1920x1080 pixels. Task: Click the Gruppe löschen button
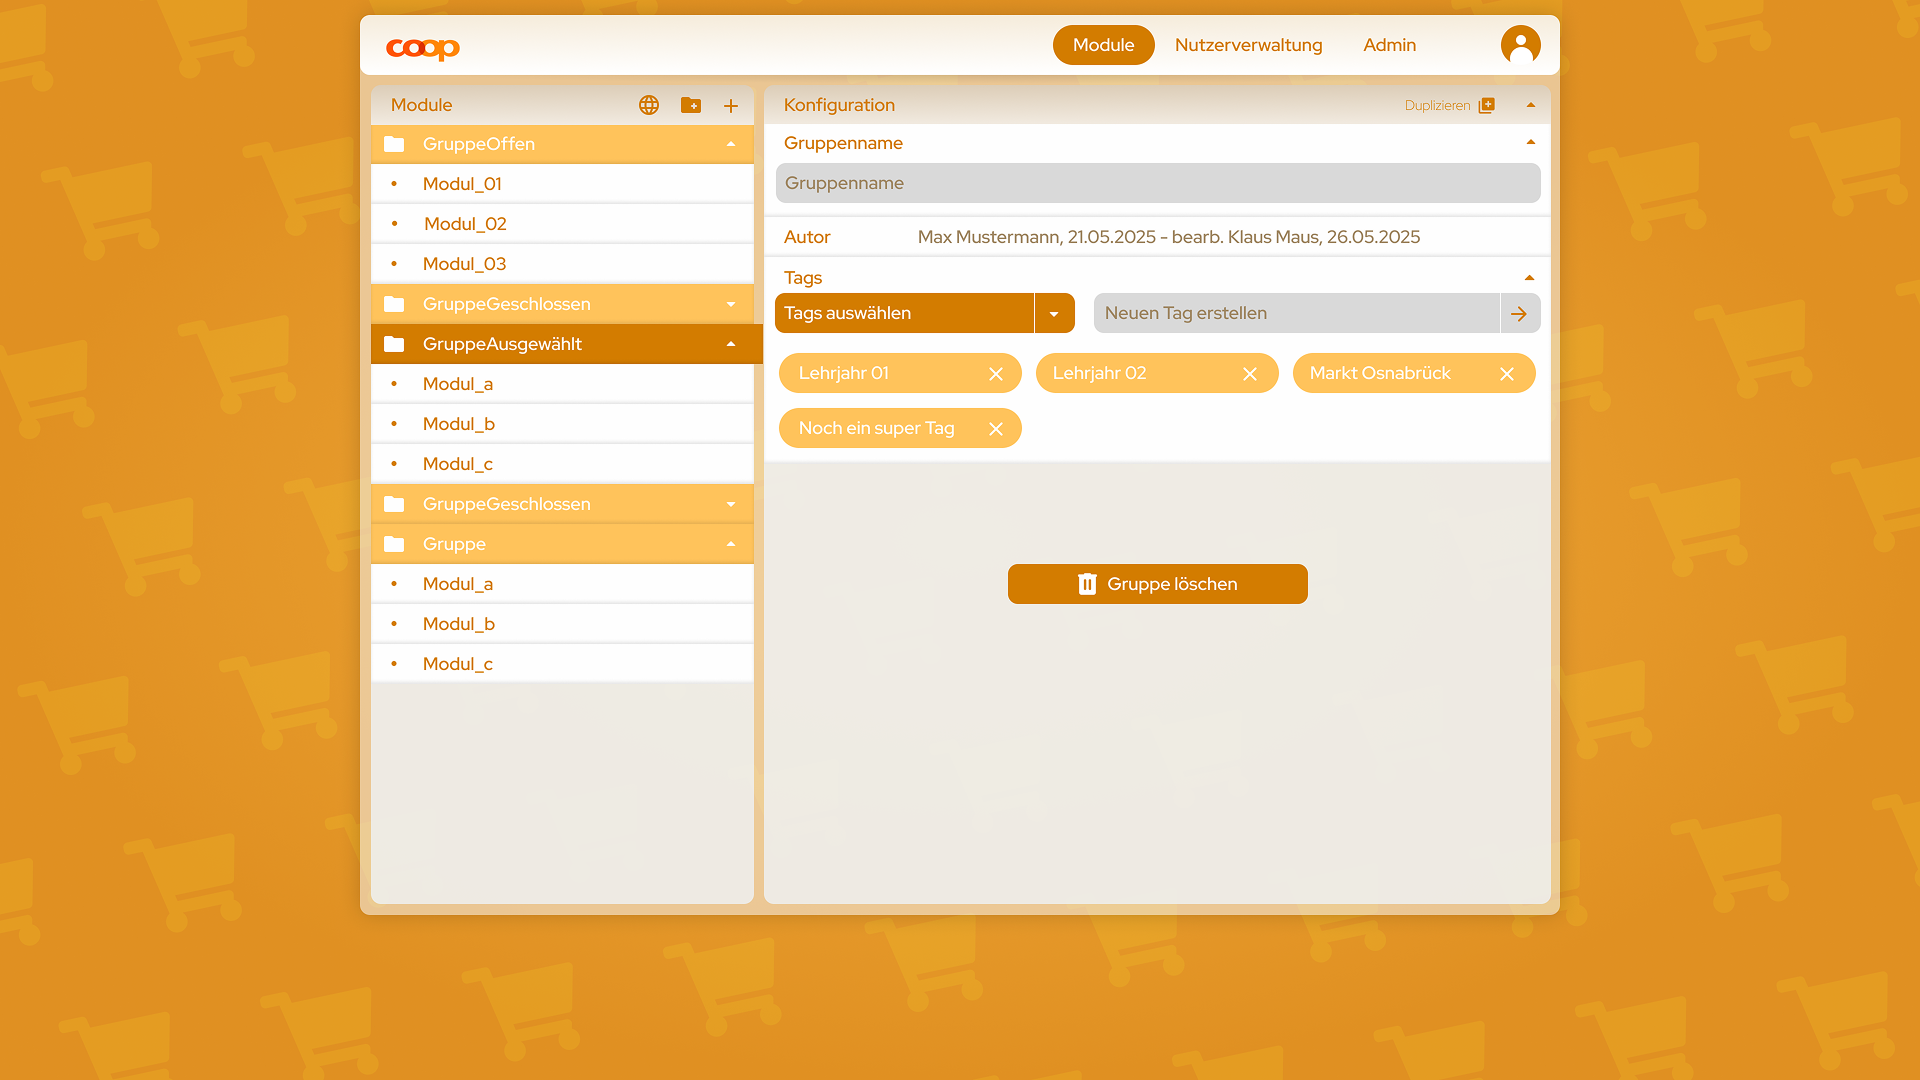[1157, 584]
